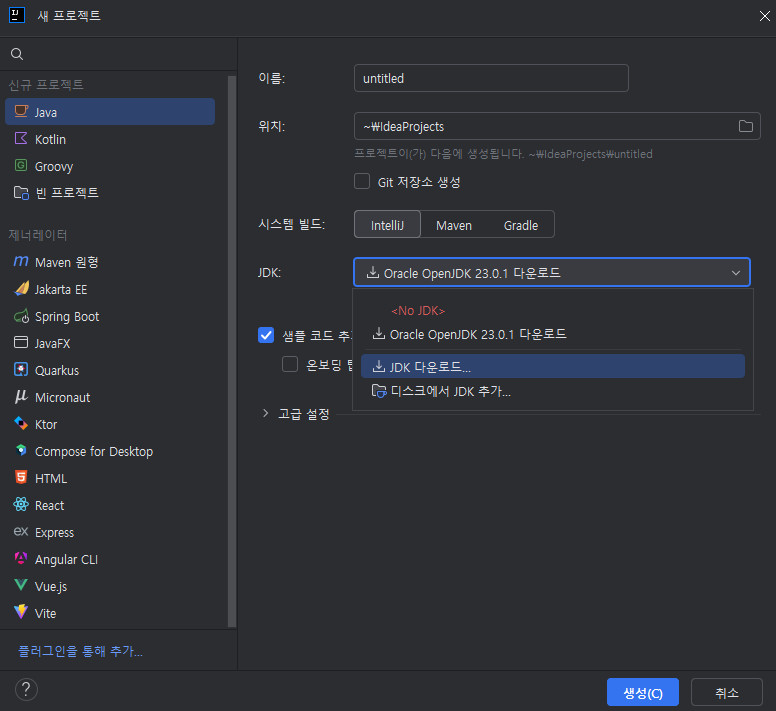Select the Groovy logo icon
776x711 pixels.
[x=21, y=165]
